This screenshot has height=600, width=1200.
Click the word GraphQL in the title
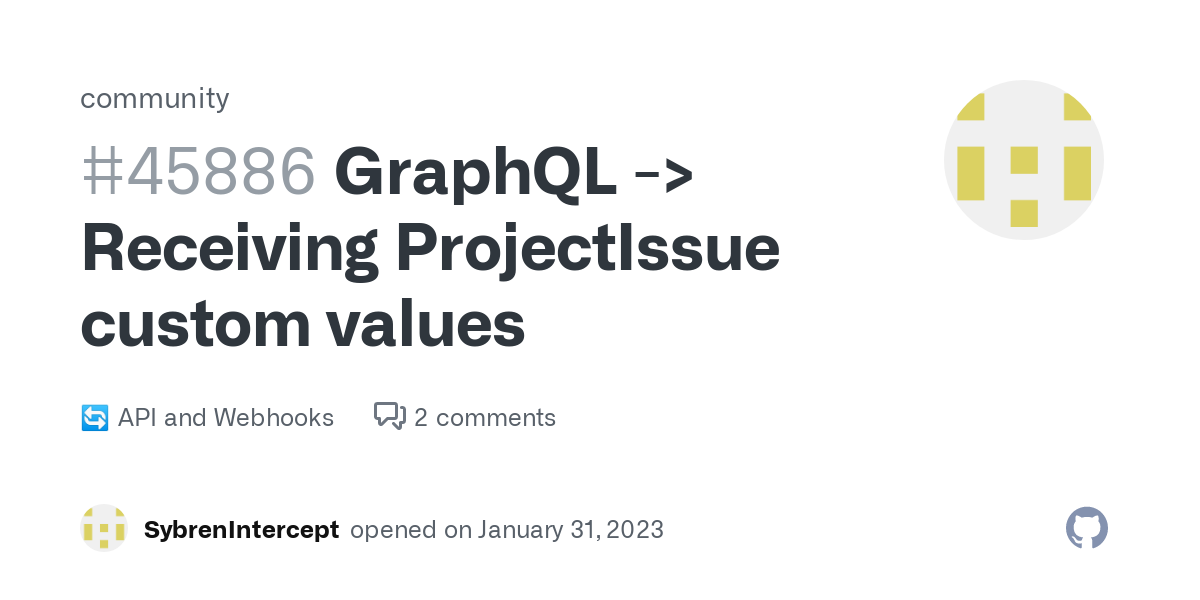click(476, 174)
